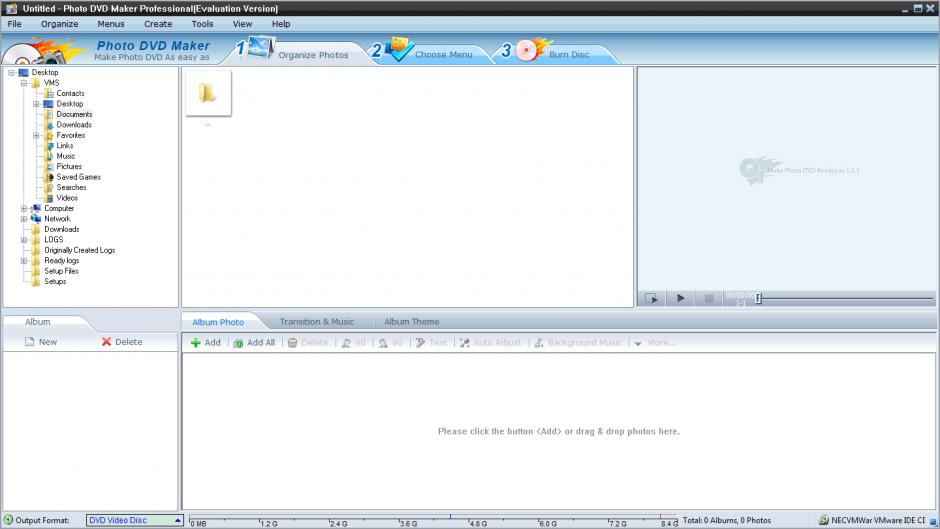Open the parent folder thumbnail

[208, 93]
